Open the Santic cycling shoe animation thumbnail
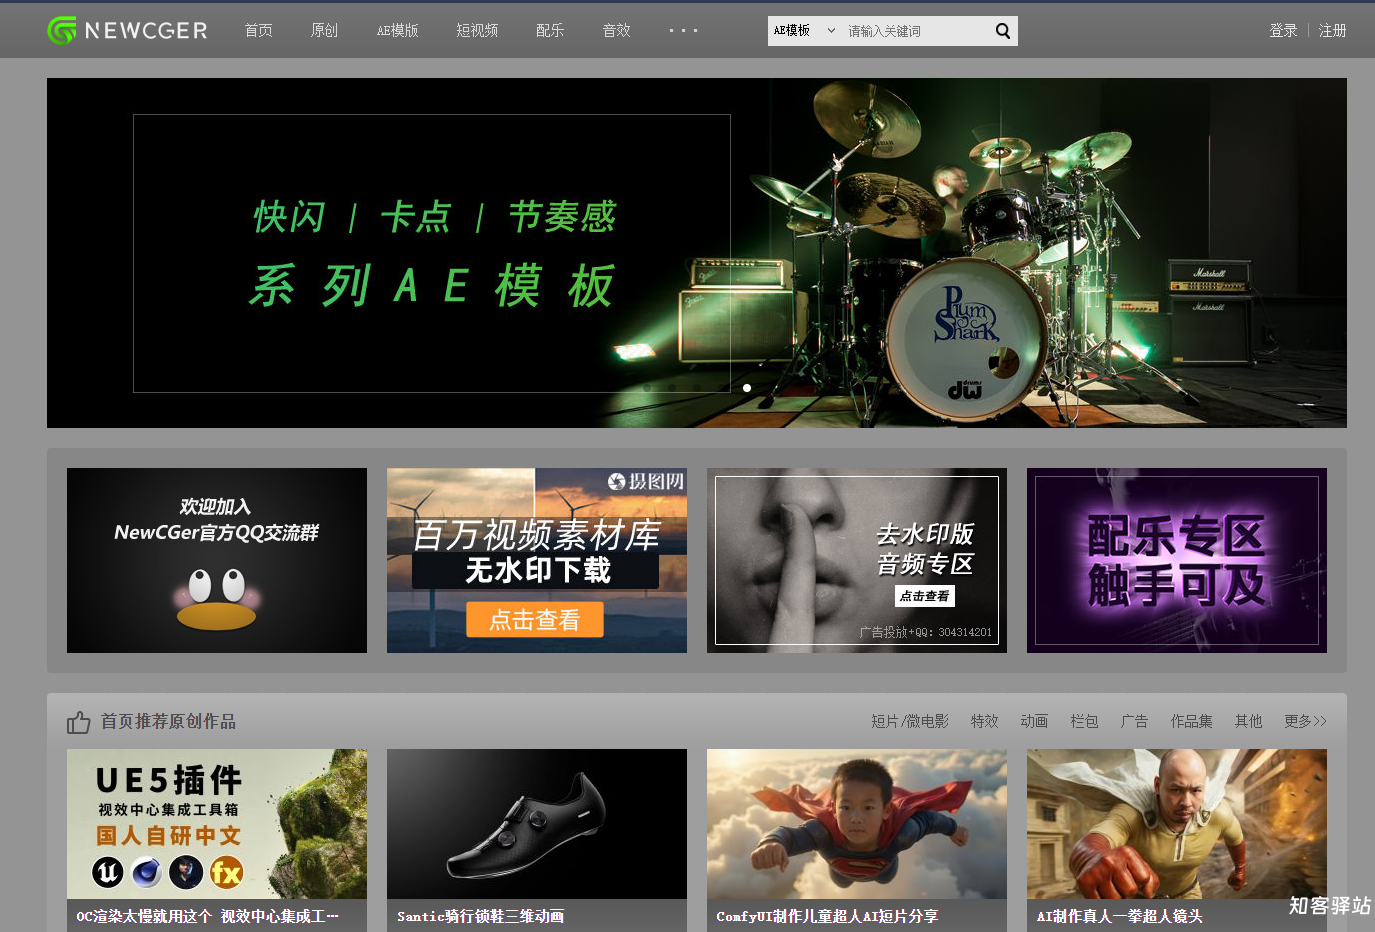 tap(537, 825)
